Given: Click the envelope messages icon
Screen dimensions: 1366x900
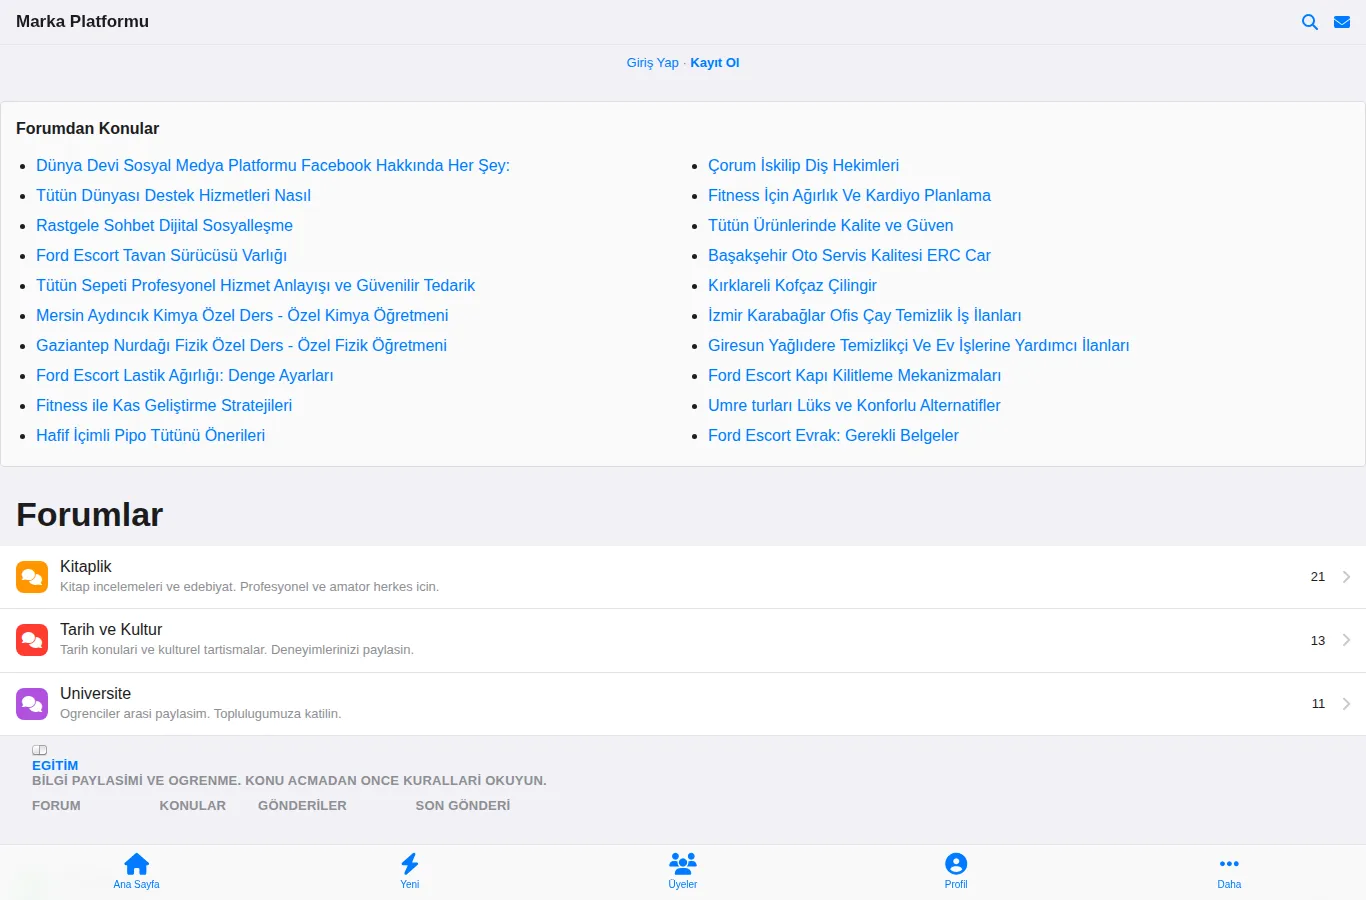Looking at the screenshot, I should (x=1342, y=22).
